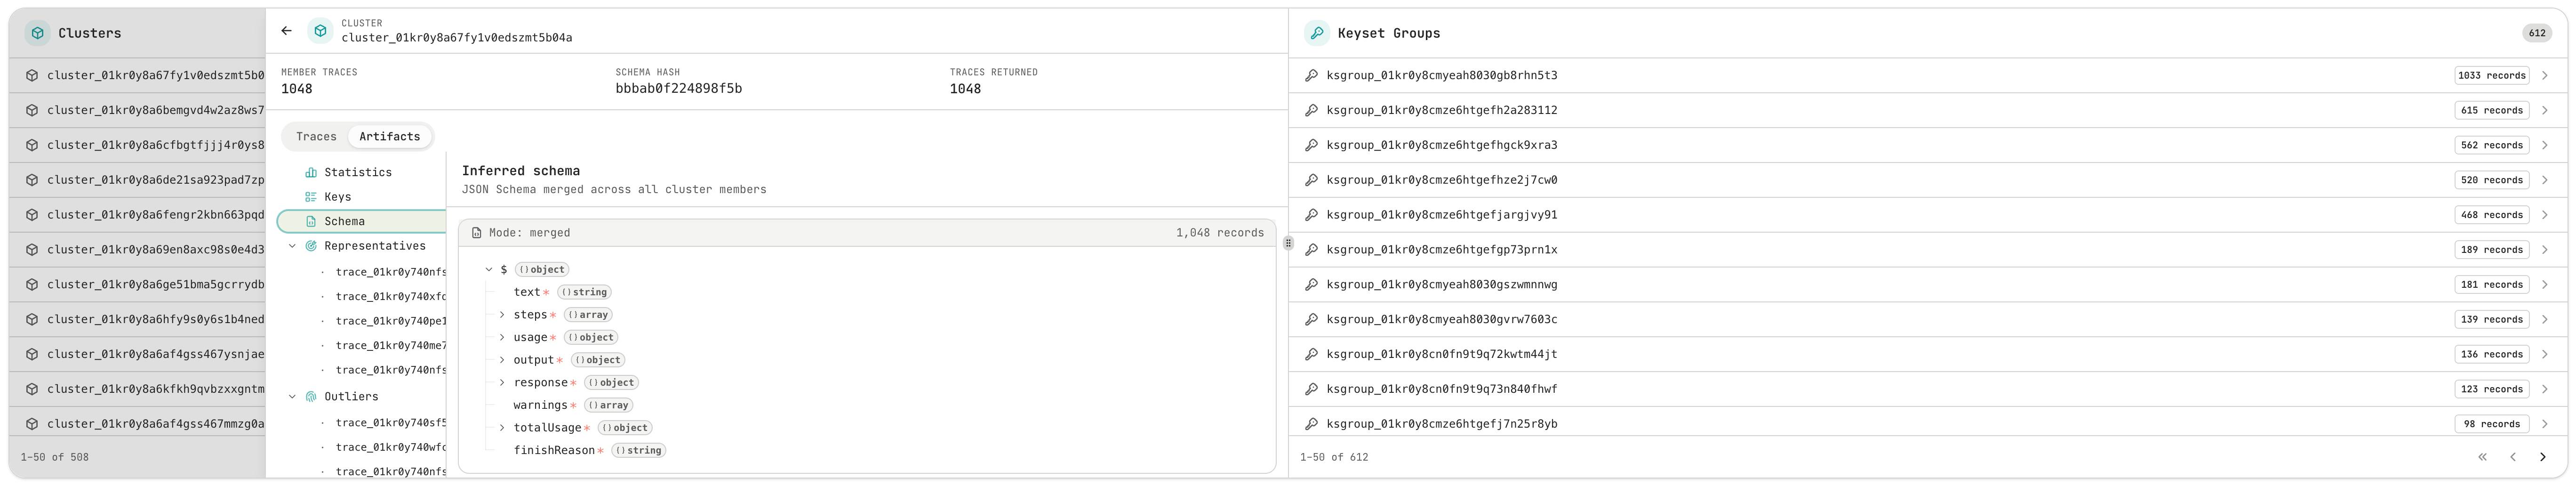Select the Artifacts tab
Viewport: 2576px width, 487px height.
click(389, 137)
